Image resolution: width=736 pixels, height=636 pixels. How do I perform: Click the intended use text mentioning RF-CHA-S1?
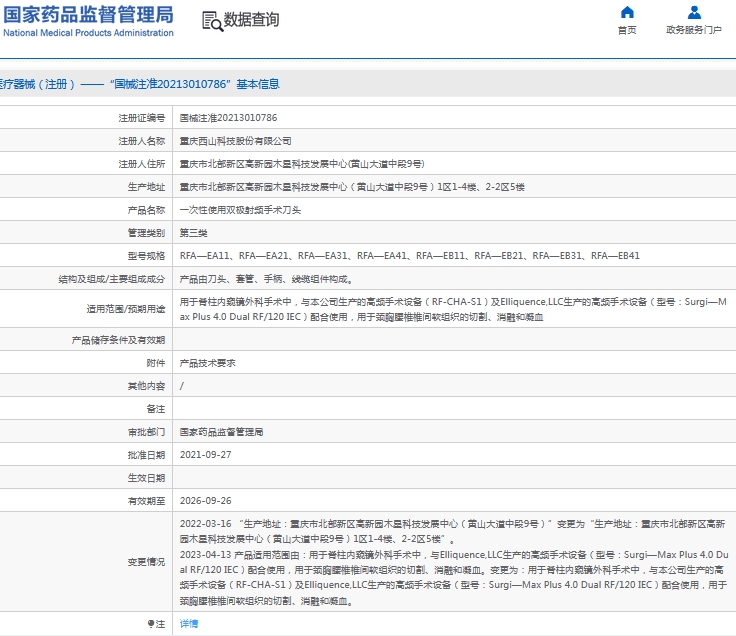click(x=453, y=309)
